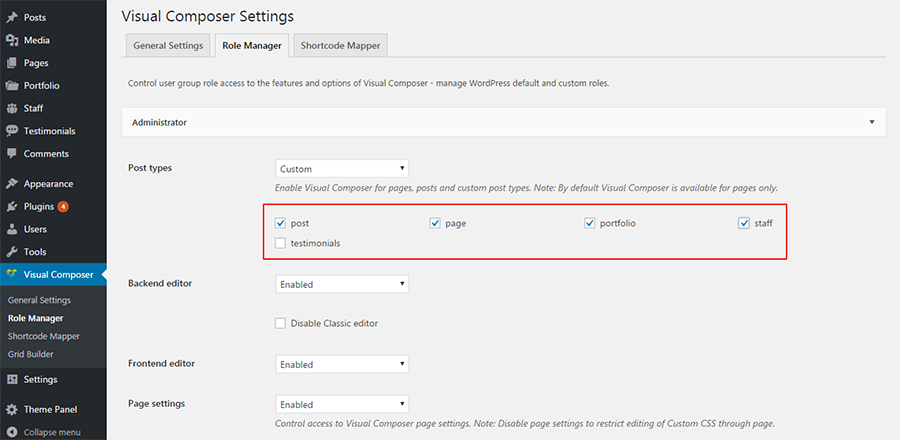Click the Media icon in sidebar
This screenshot has width=900, height=440.
pyautogui.click(x=11, y=40)
